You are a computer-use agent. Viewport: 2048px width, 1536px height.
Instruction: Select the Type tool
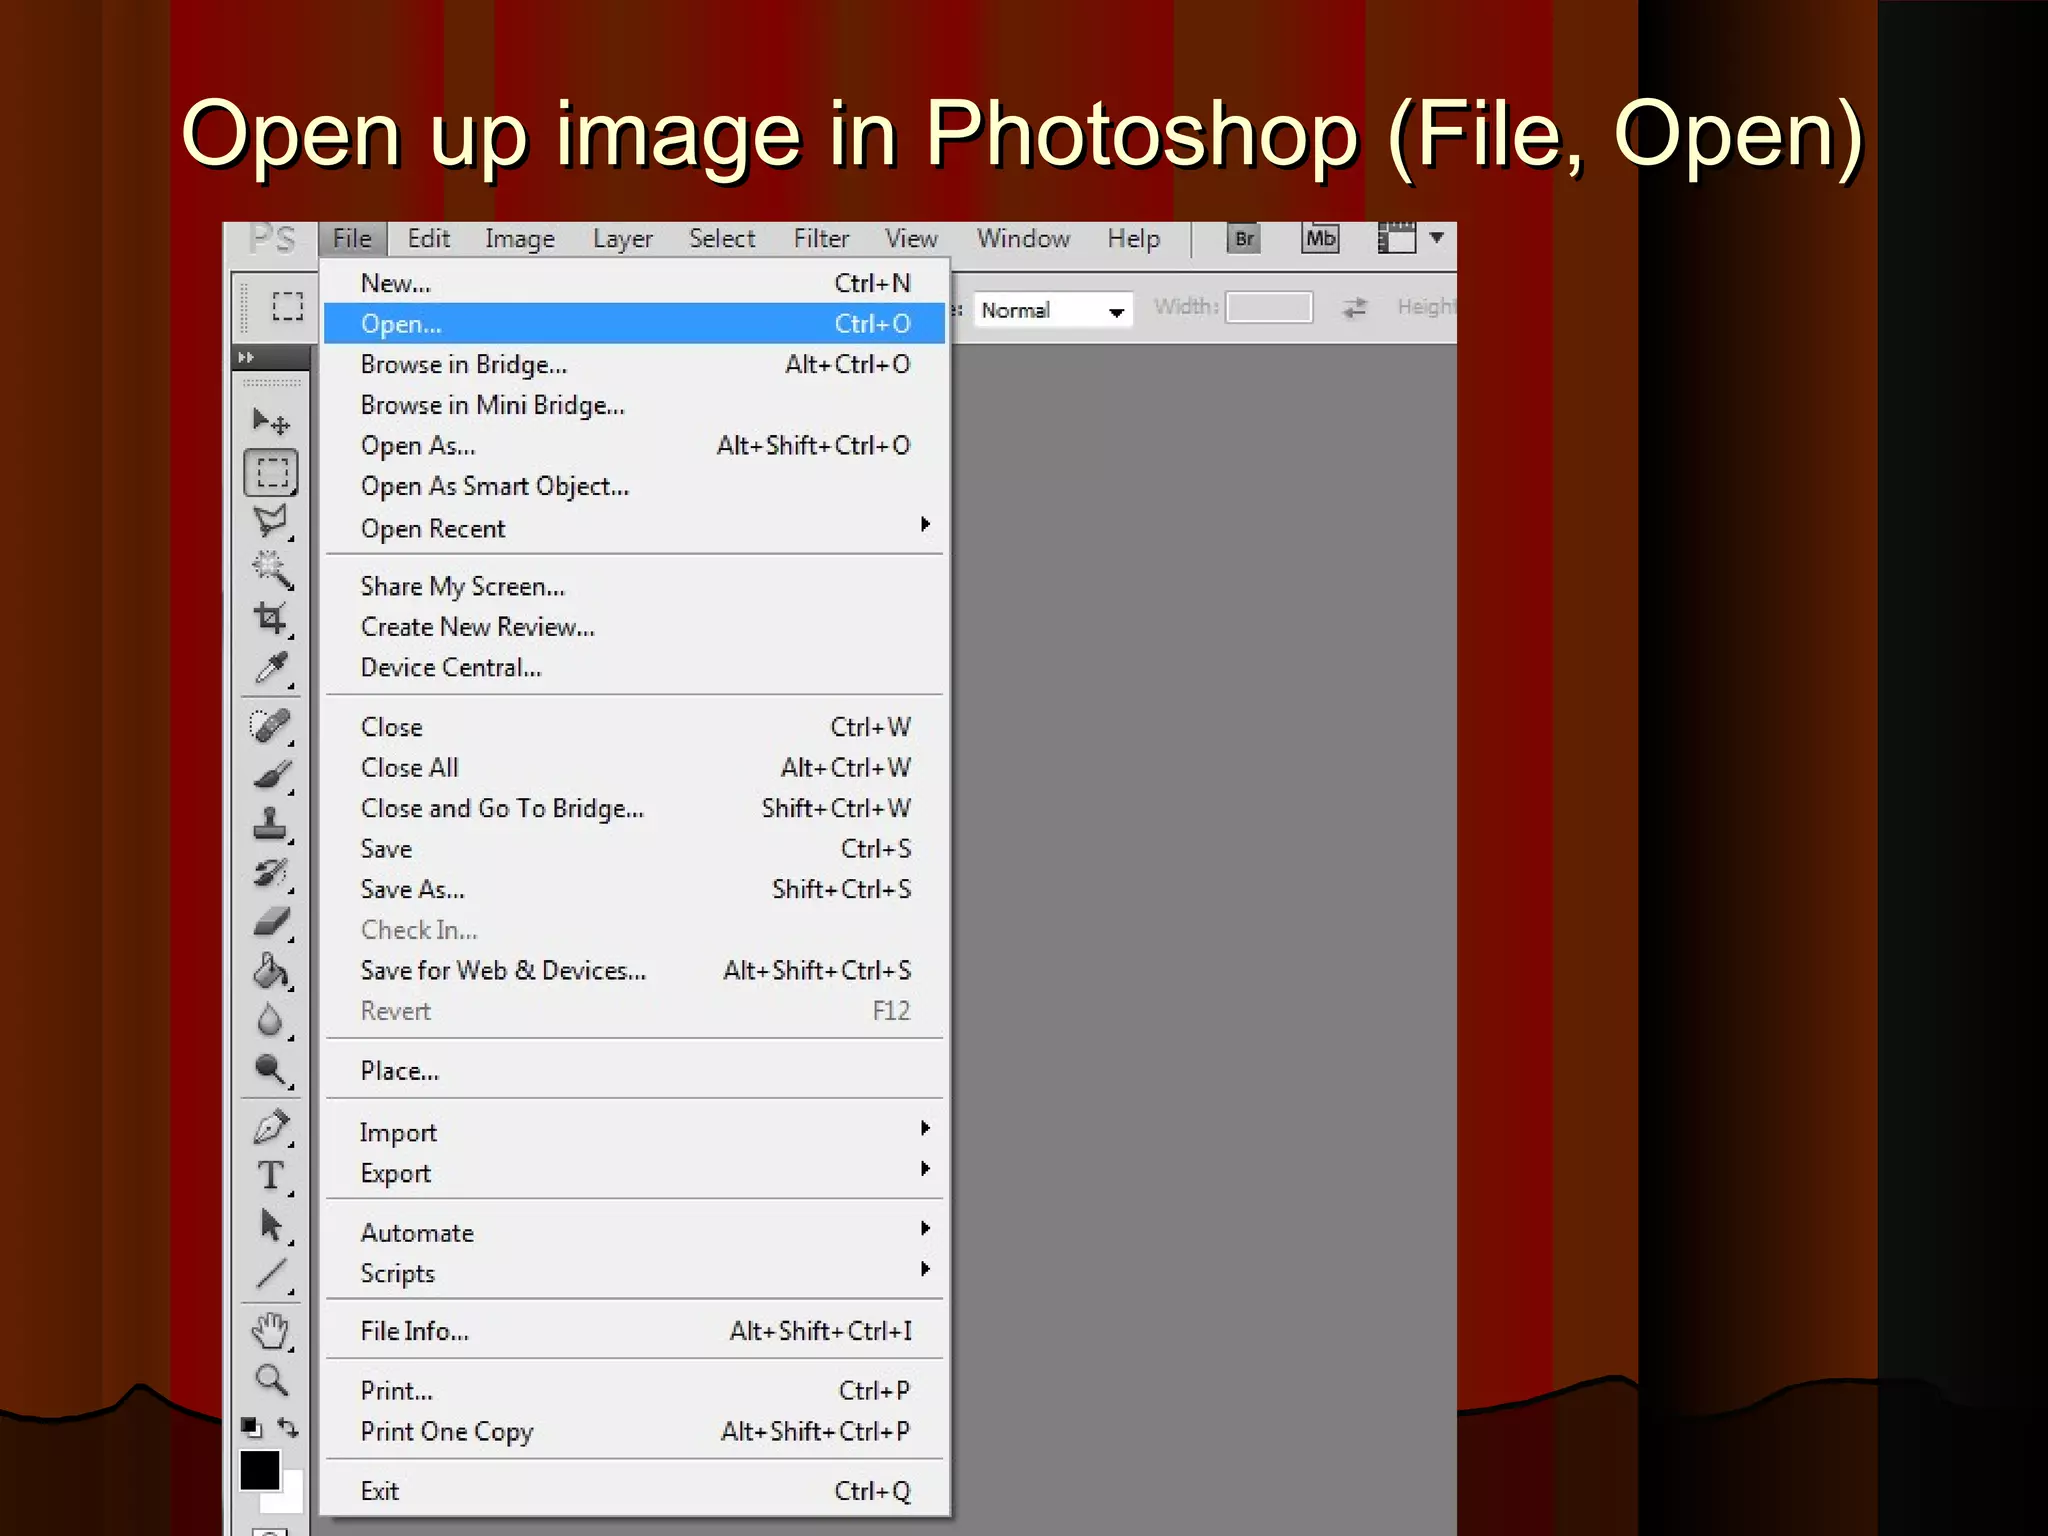pyautogui.click(x=271, y=1176)
